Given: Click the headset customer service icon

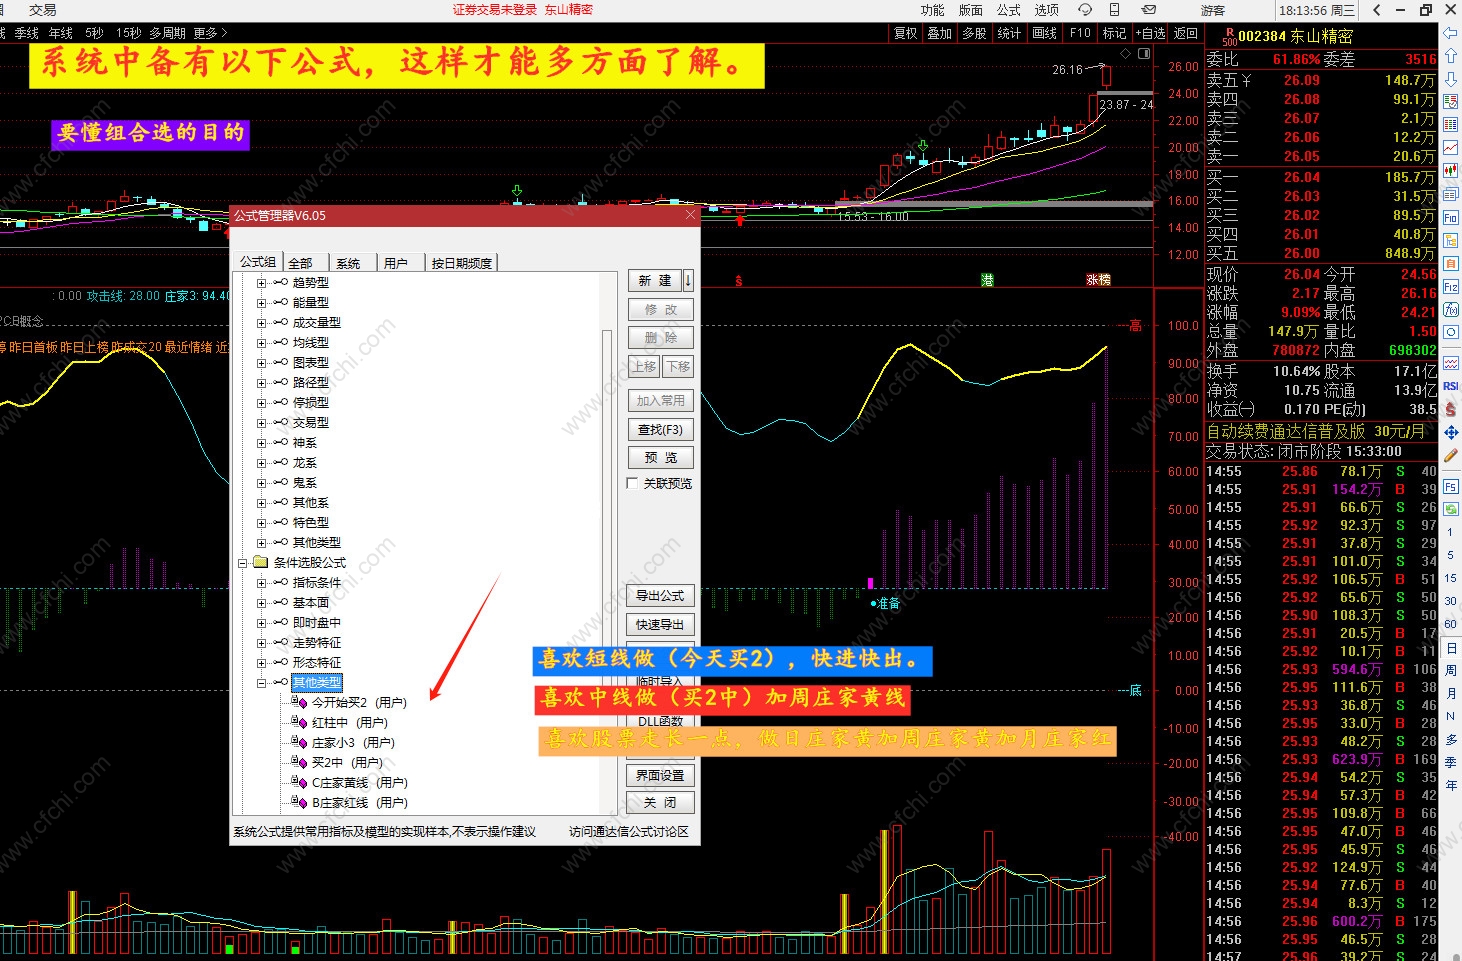Looking at the screenshot, I should click(x=1085, y=9).
